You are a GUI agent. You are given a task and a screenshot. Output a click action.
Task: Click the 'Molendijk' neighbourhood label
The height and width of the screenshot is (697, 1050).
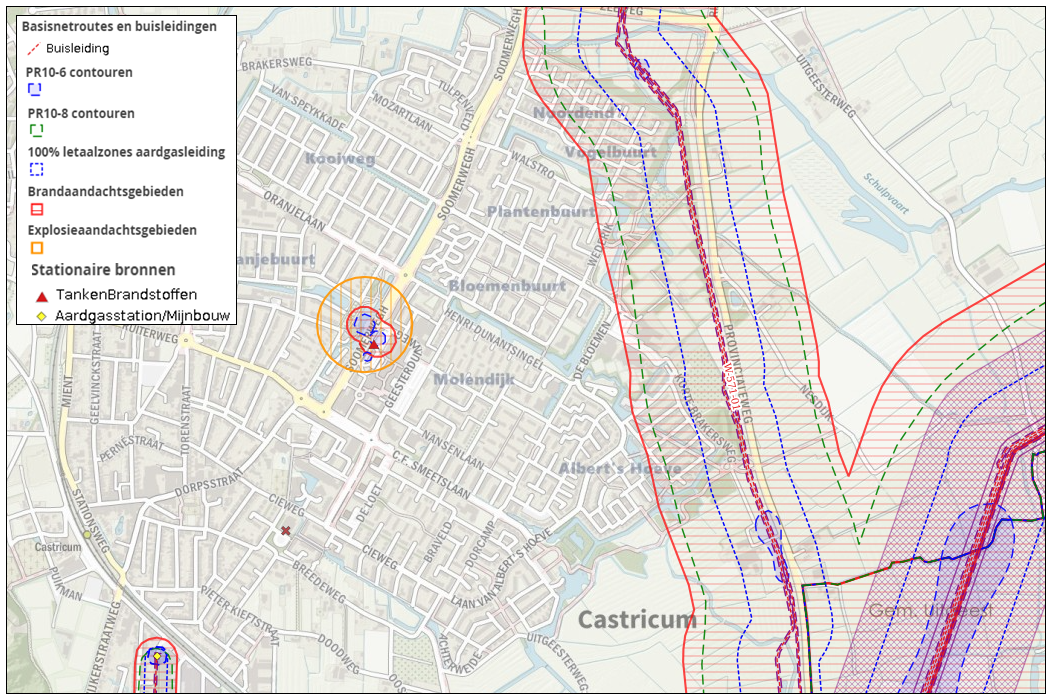click(x=474, y=380)
